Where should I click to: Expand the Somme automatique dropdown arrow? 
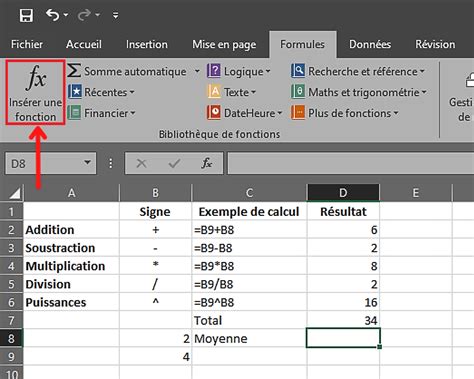coord(197,71)
